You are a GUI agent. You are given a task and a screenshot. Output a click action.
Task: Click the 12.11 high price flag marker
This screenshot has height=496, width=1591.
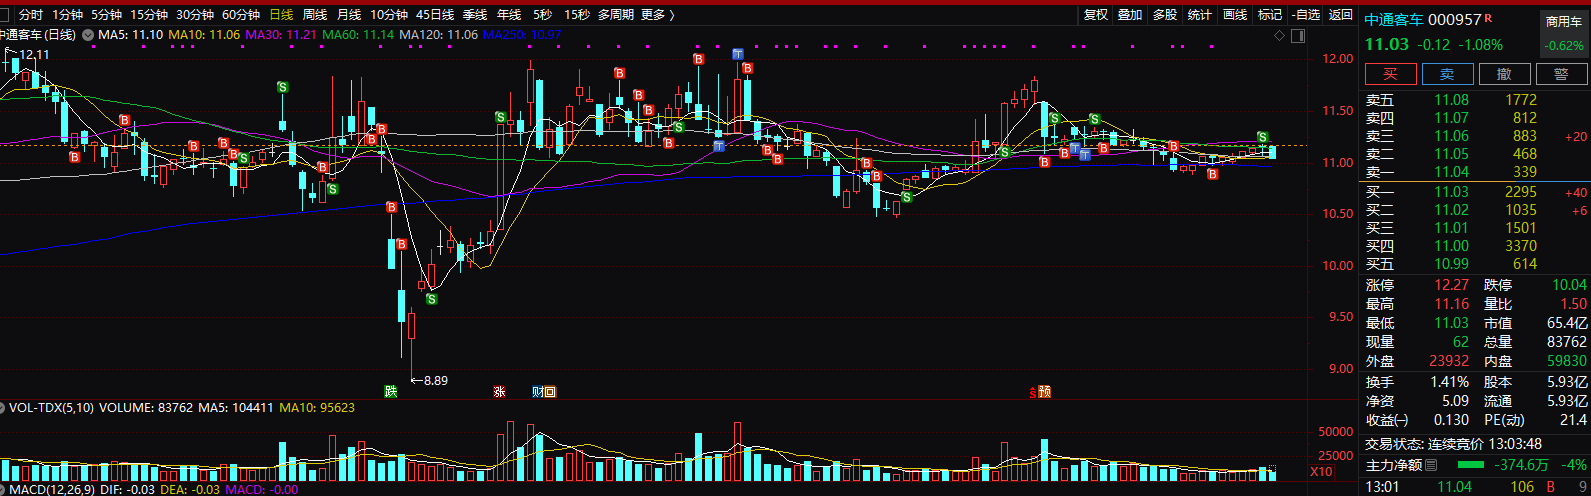(x=28, y=53)
